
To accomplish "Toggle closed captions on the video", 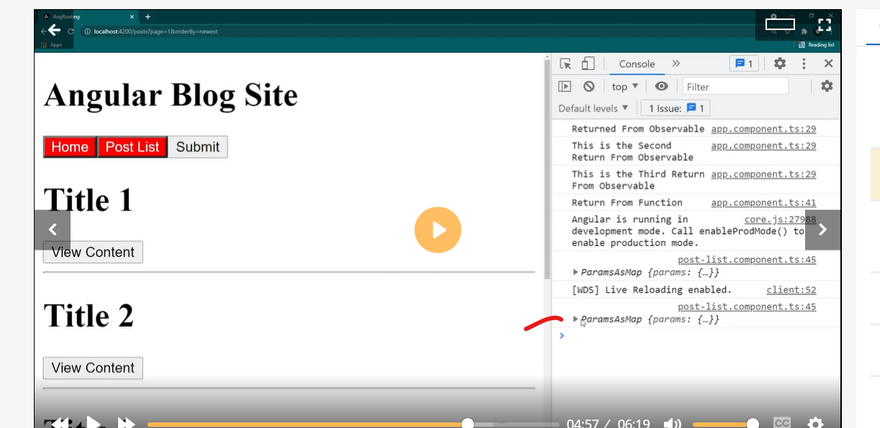I will pos(782,423).
